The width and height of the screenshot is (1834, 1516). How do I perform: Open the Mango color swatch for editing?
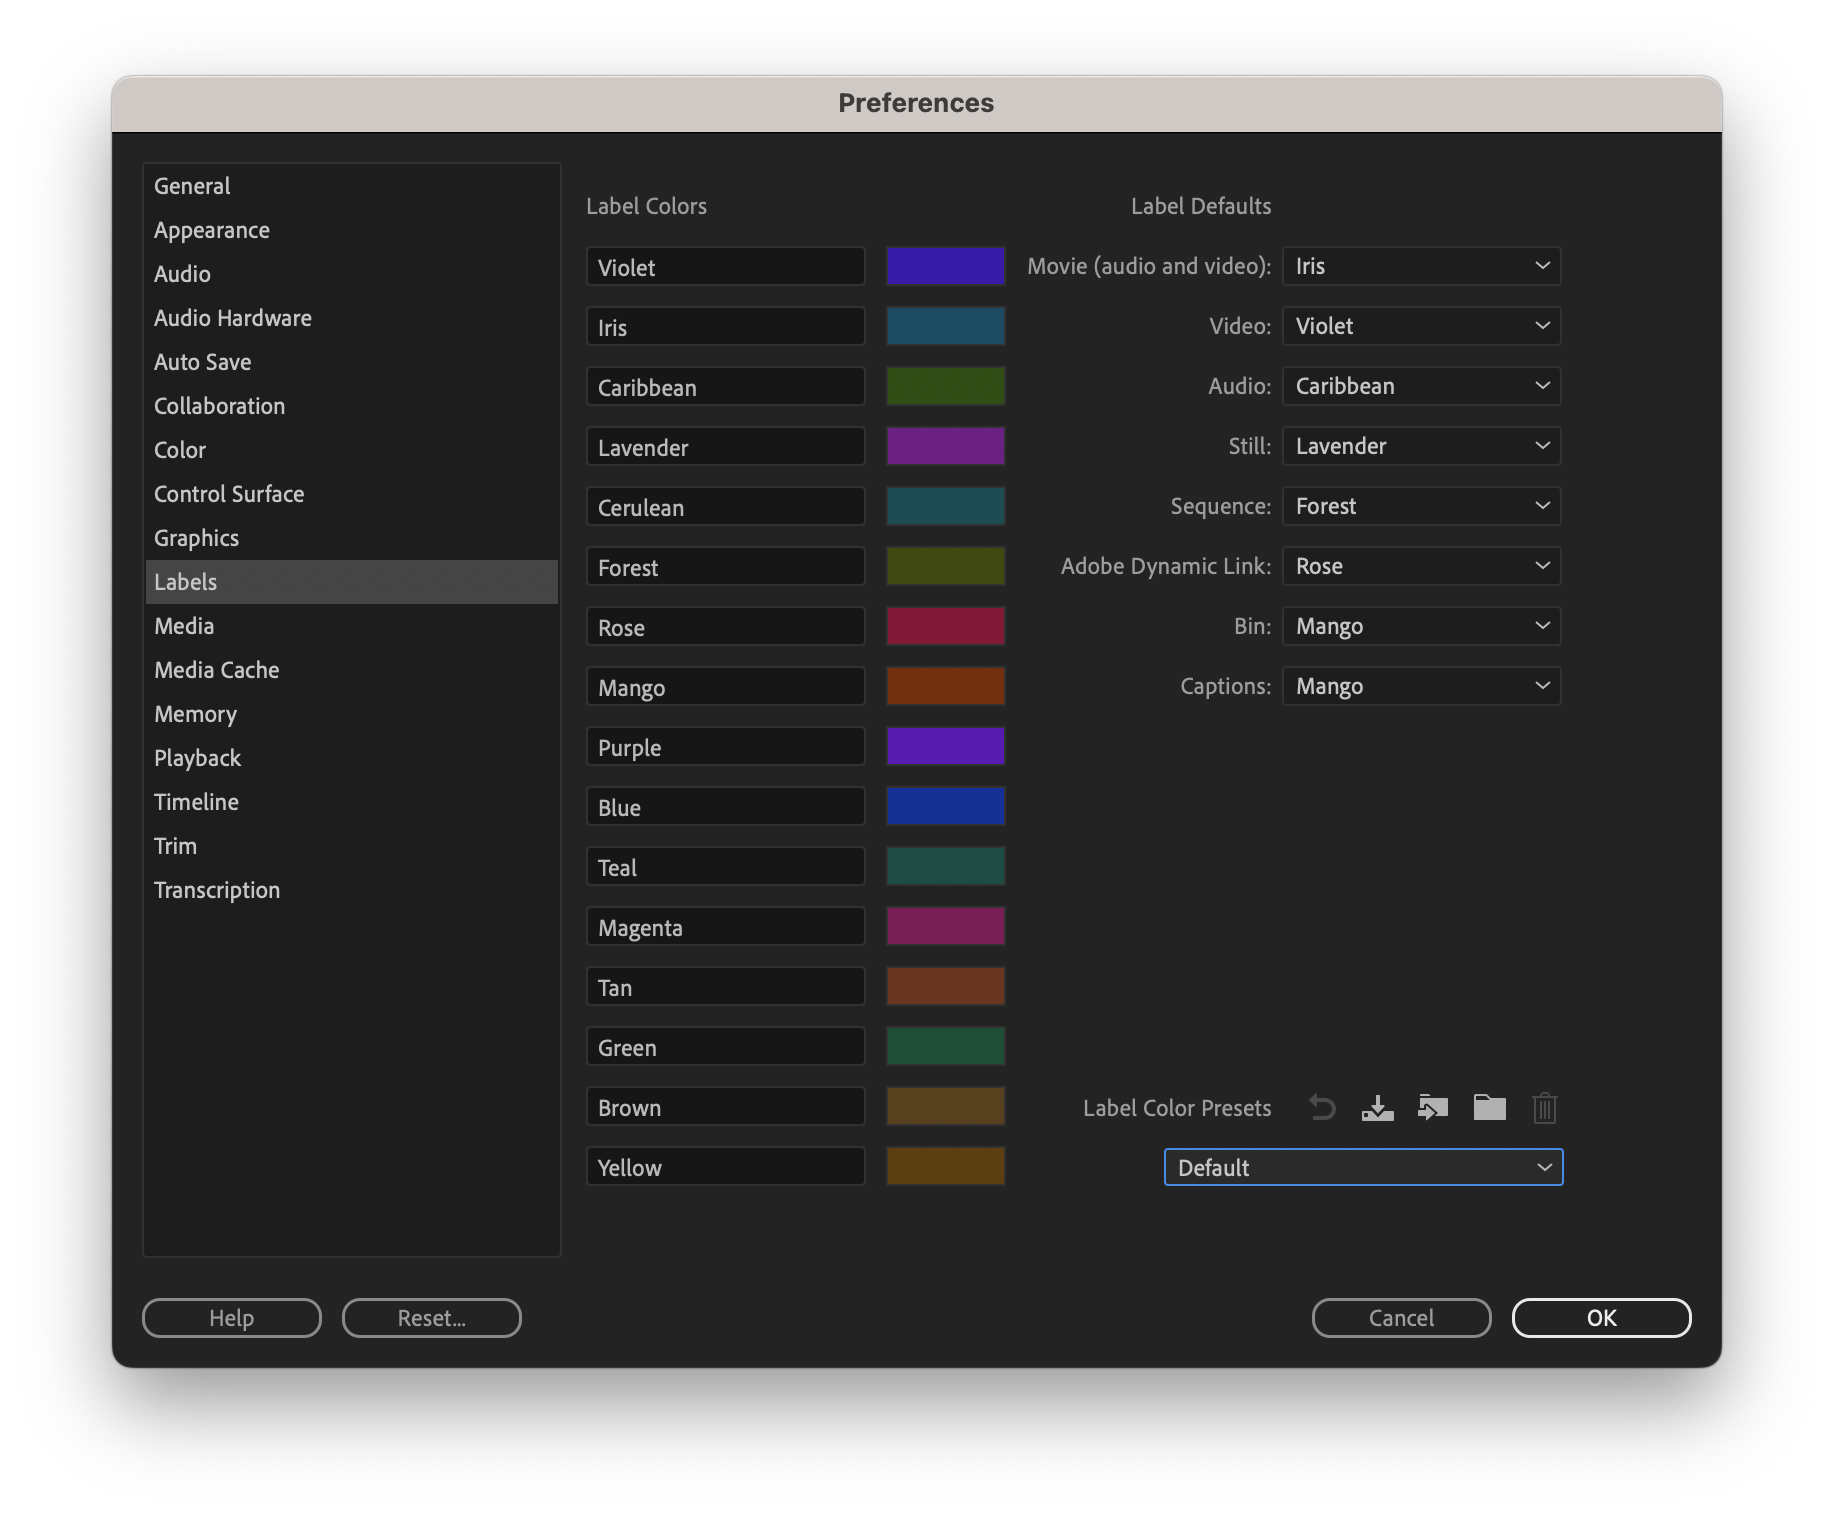coord(944,686)
